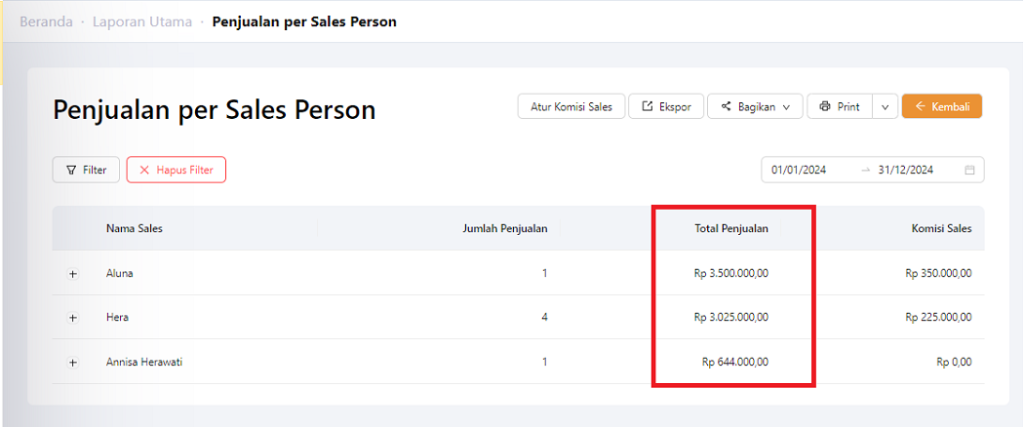Open the Bagikan share dropdown
The width and height of the screenshot is (1024, 427).
click(x=755, y=106)
